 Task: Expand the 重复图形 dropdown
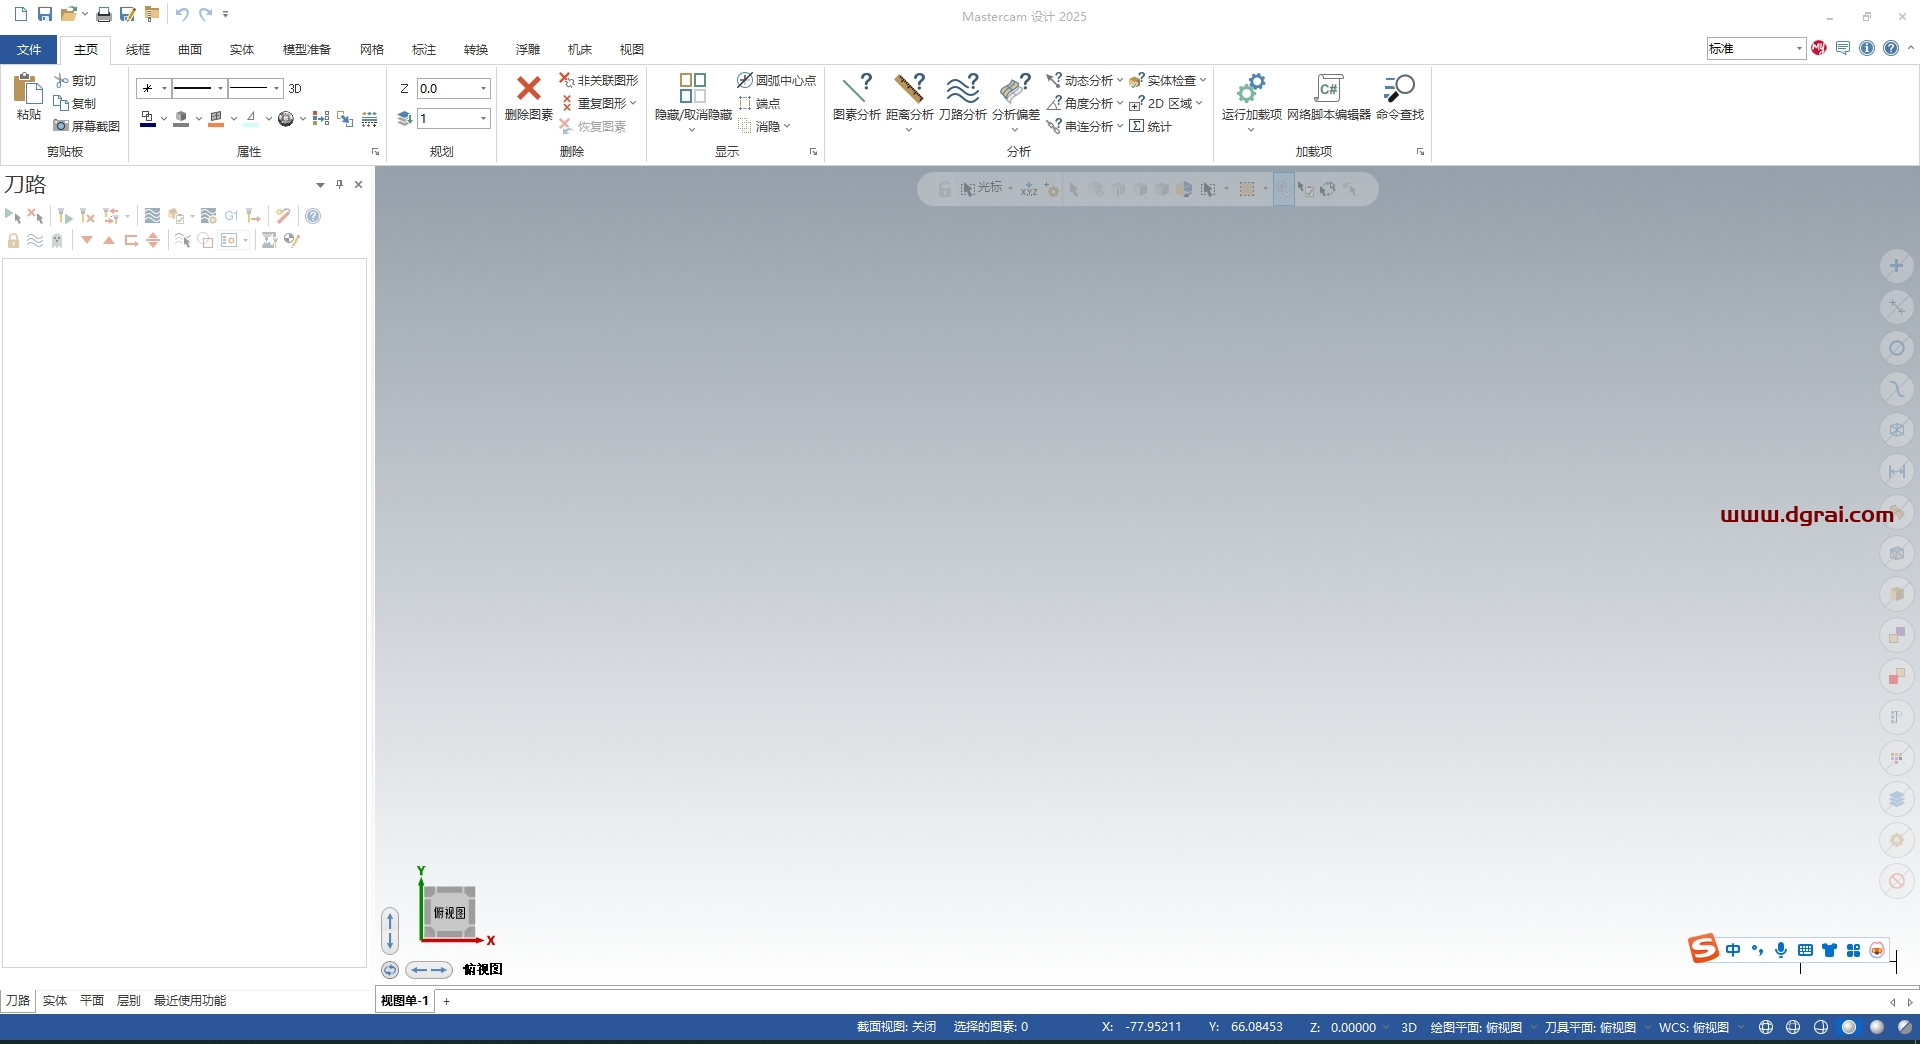click(633, 104)
